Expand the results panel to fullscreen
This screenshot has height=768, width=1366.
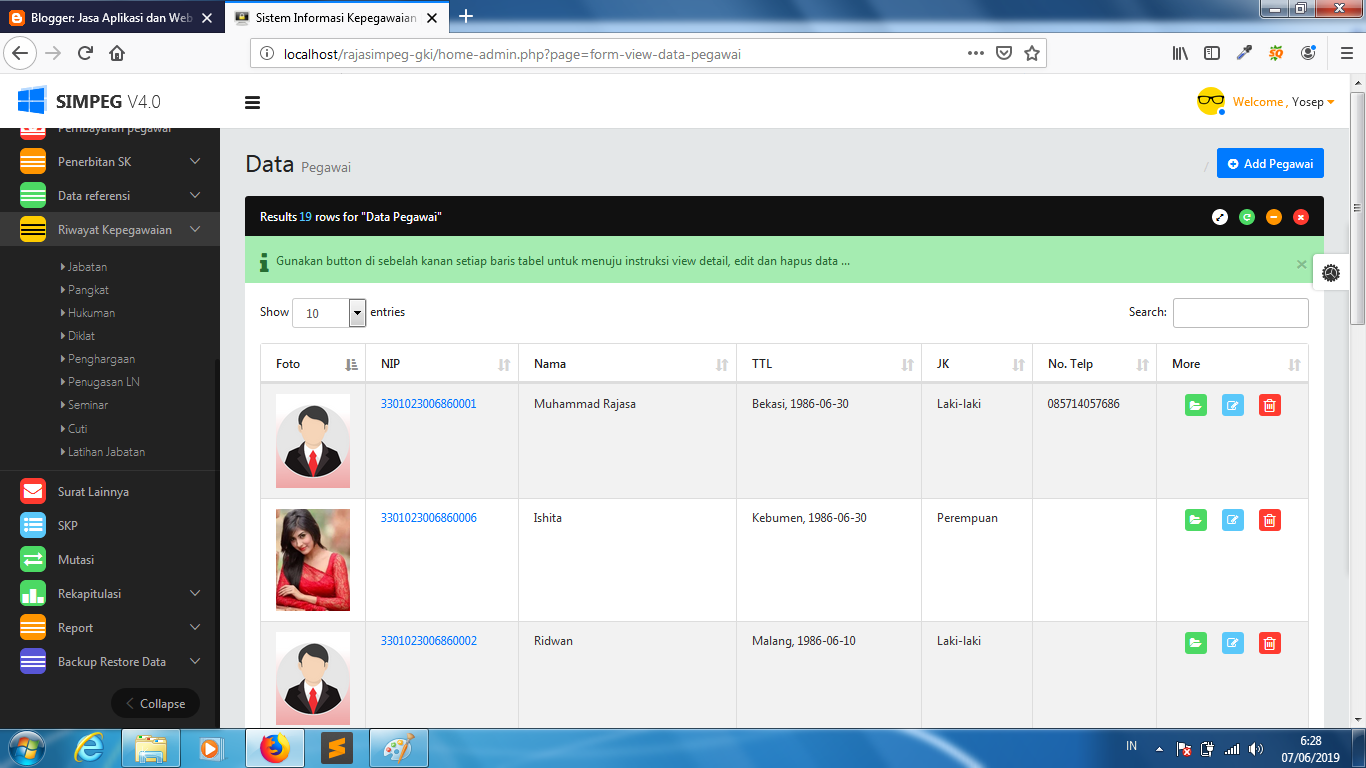[1219, 217]
